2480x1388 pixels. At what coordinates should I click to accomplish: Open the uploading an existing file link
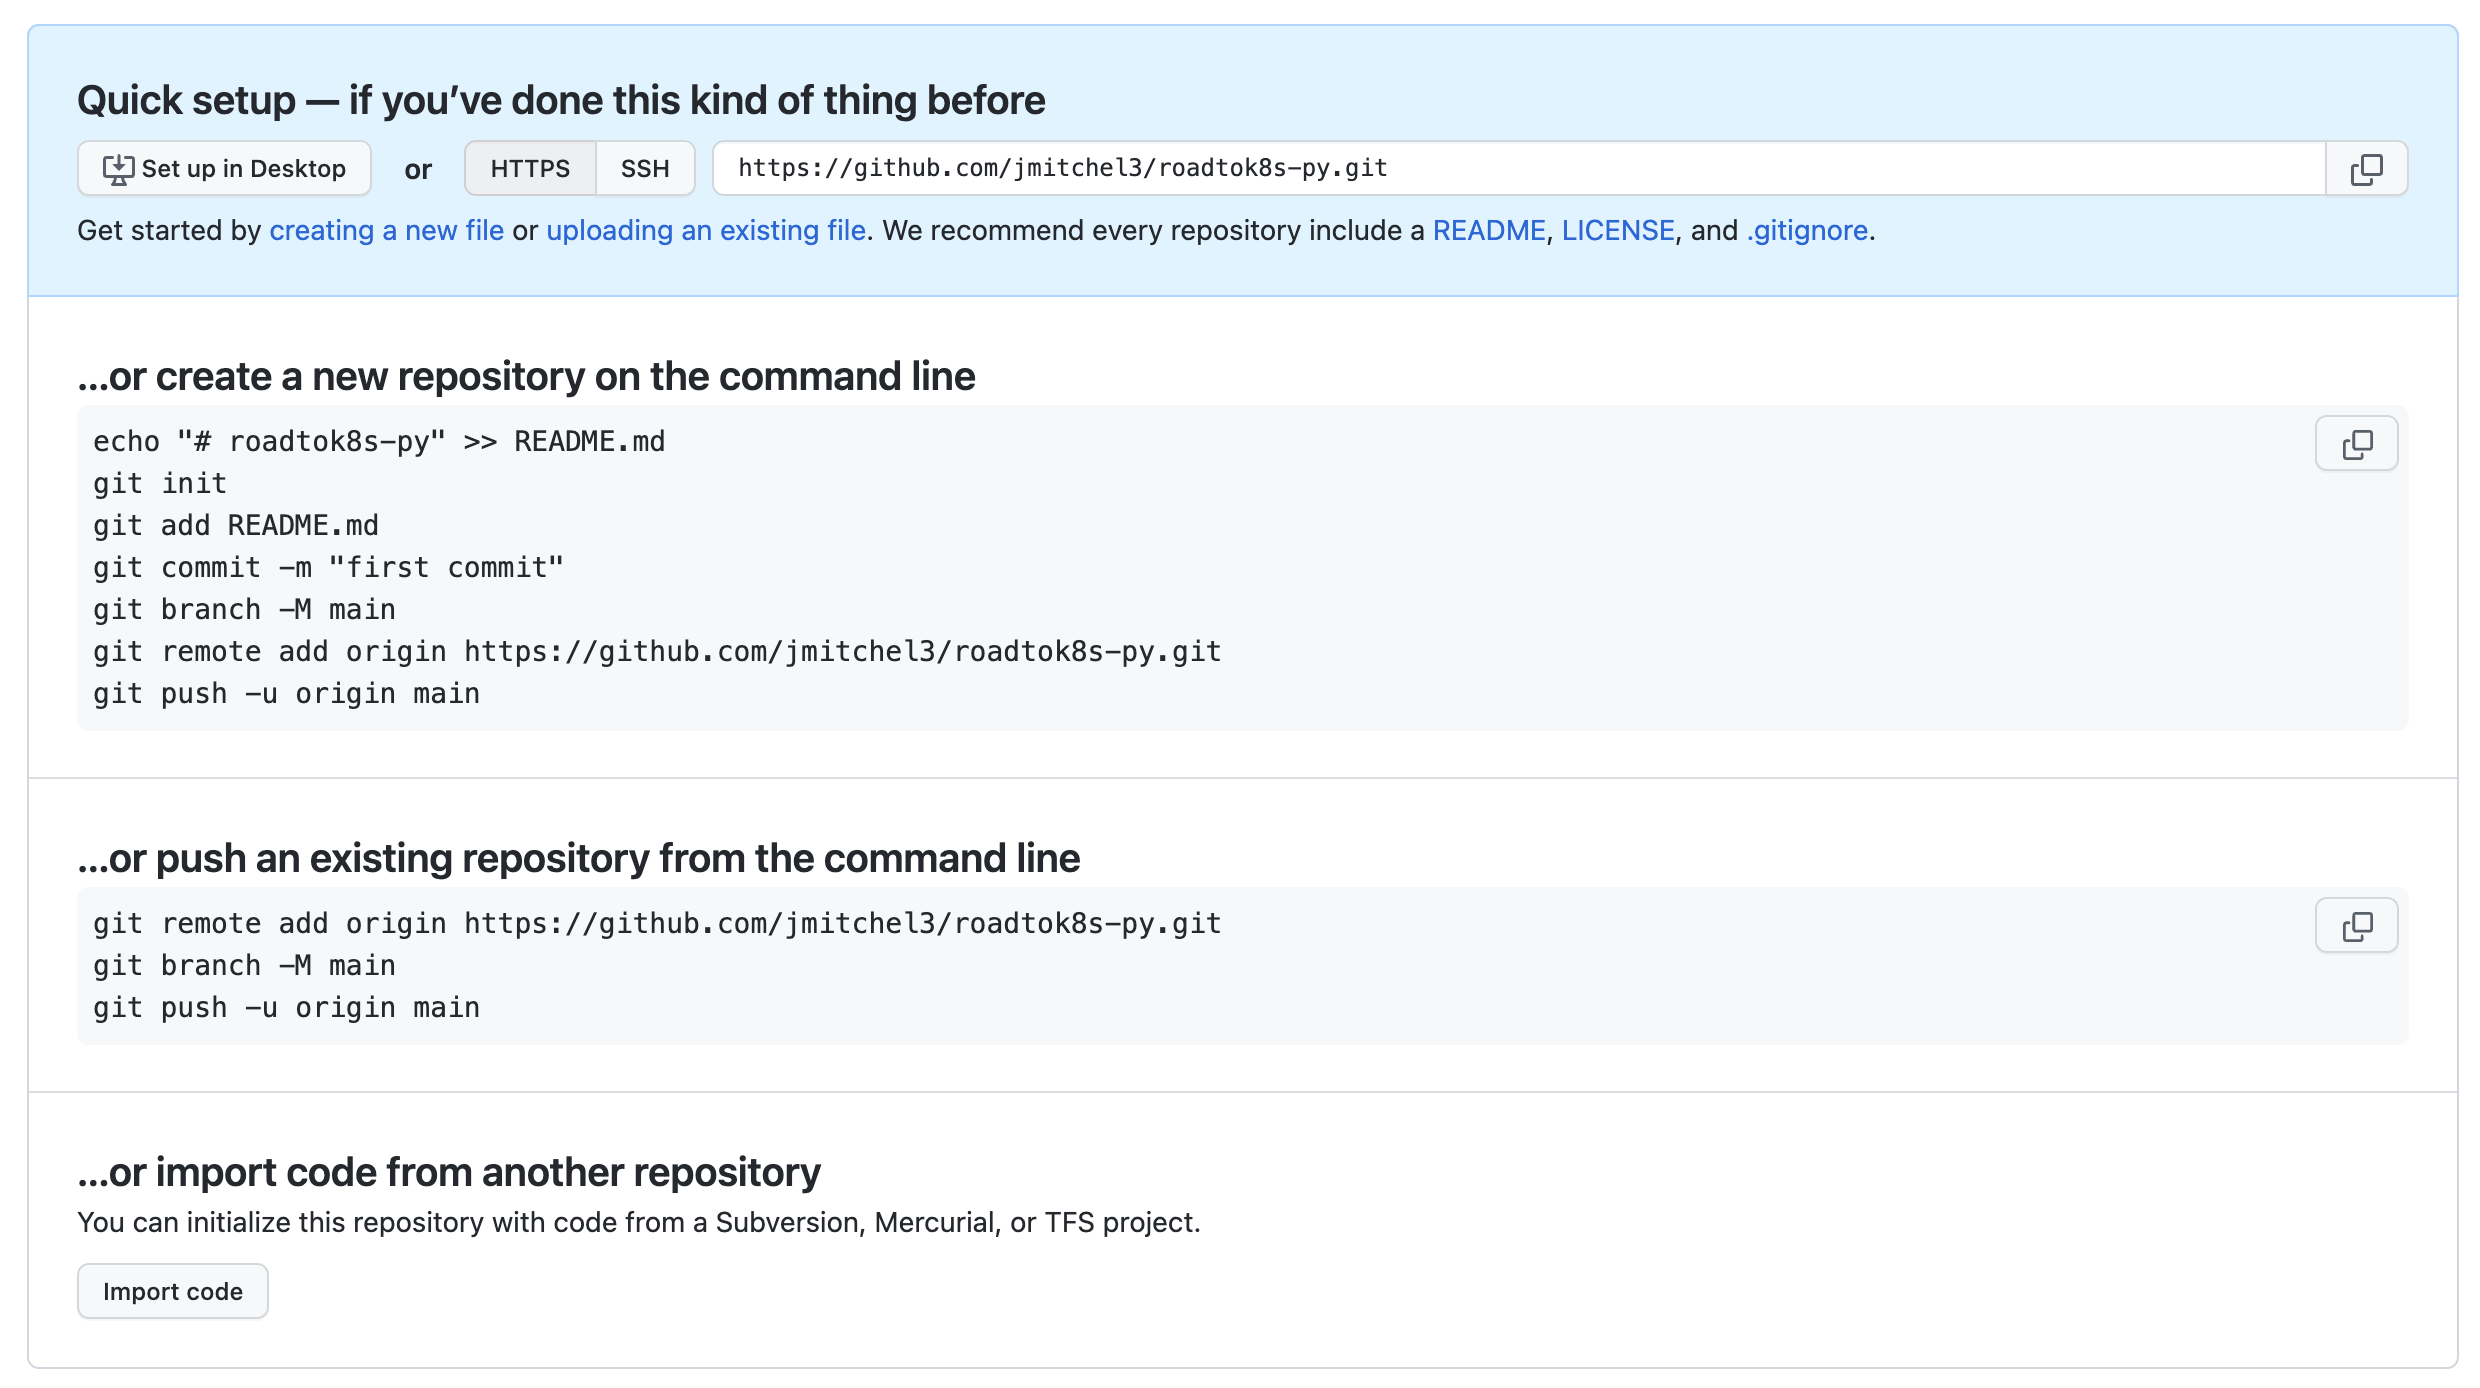(x=705, y=231)
